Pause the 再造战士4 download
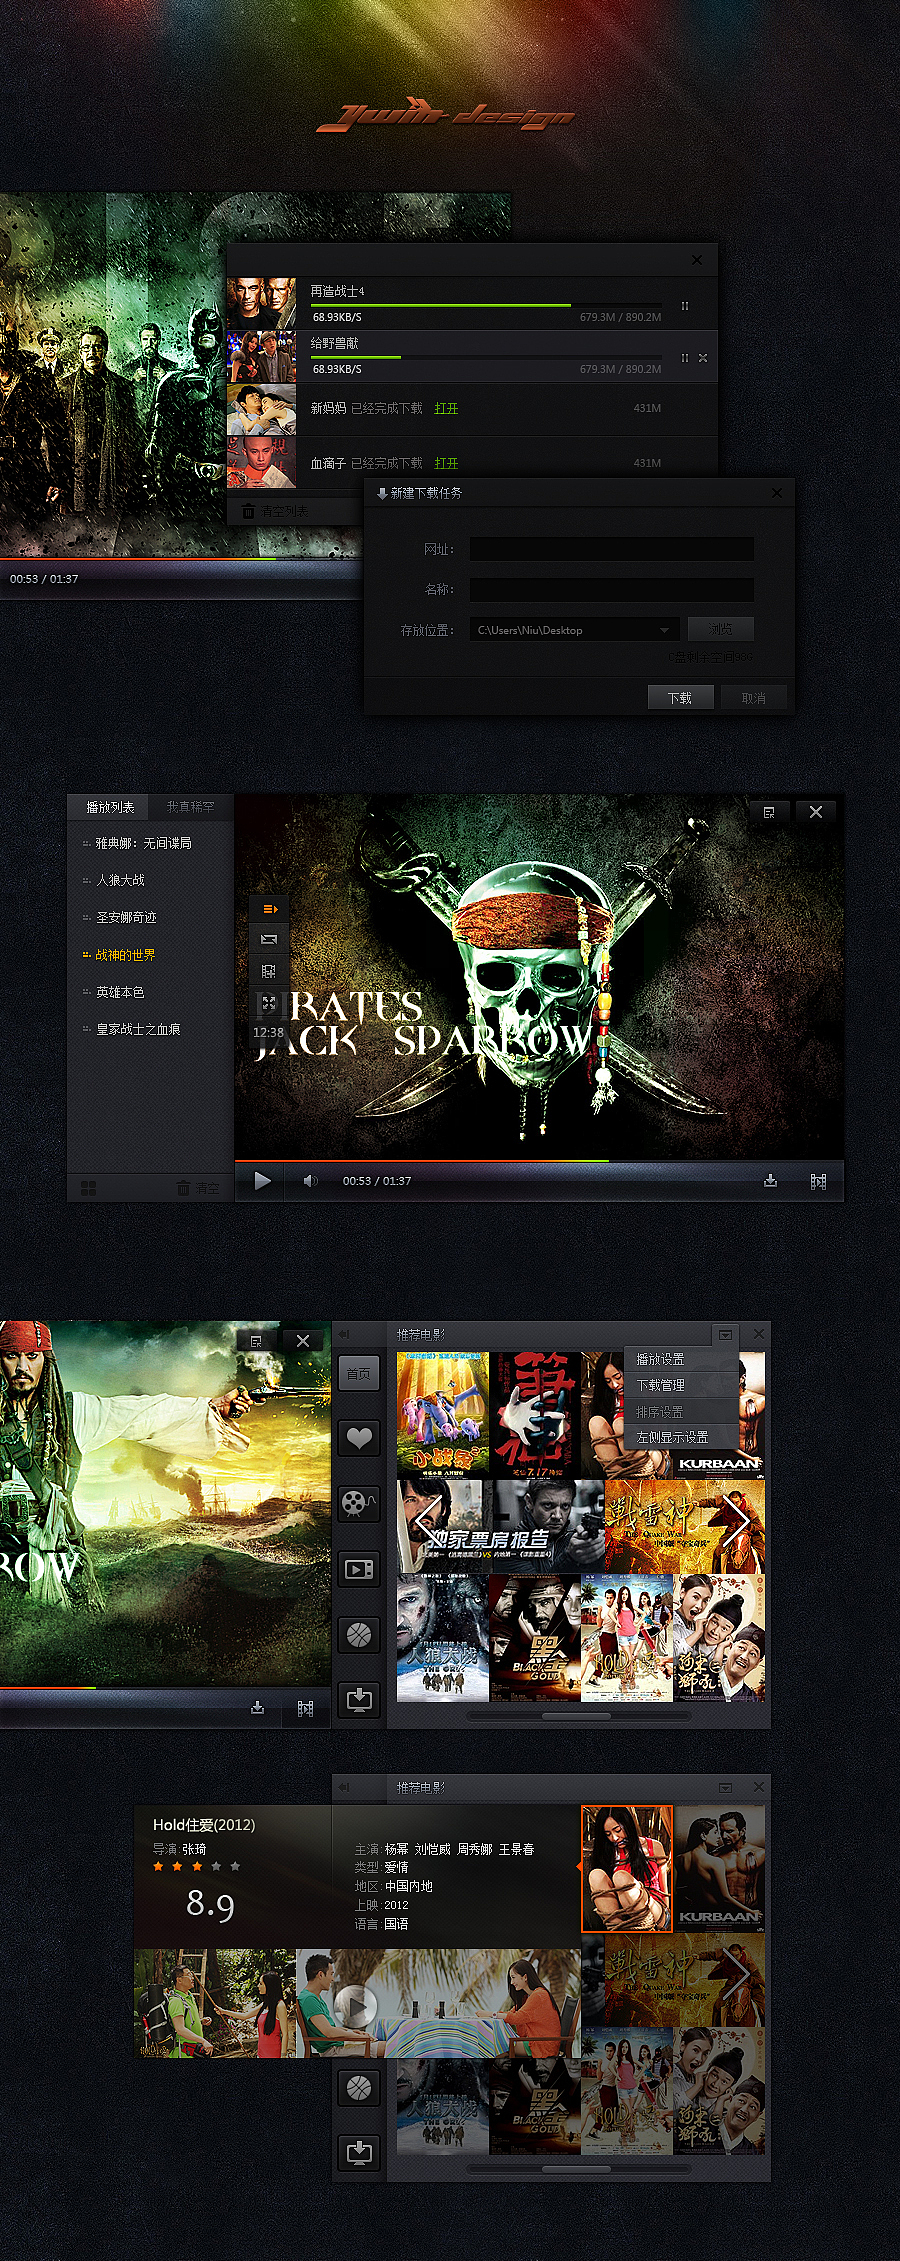This screenshot has height=2261, width=900. (685, 306)
